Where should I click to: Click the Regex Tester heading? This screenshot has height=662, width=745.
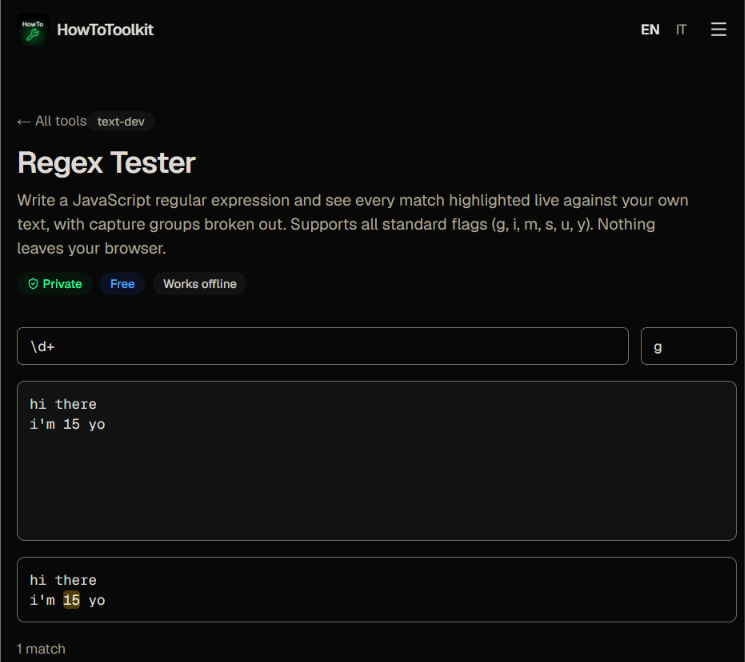106,163
